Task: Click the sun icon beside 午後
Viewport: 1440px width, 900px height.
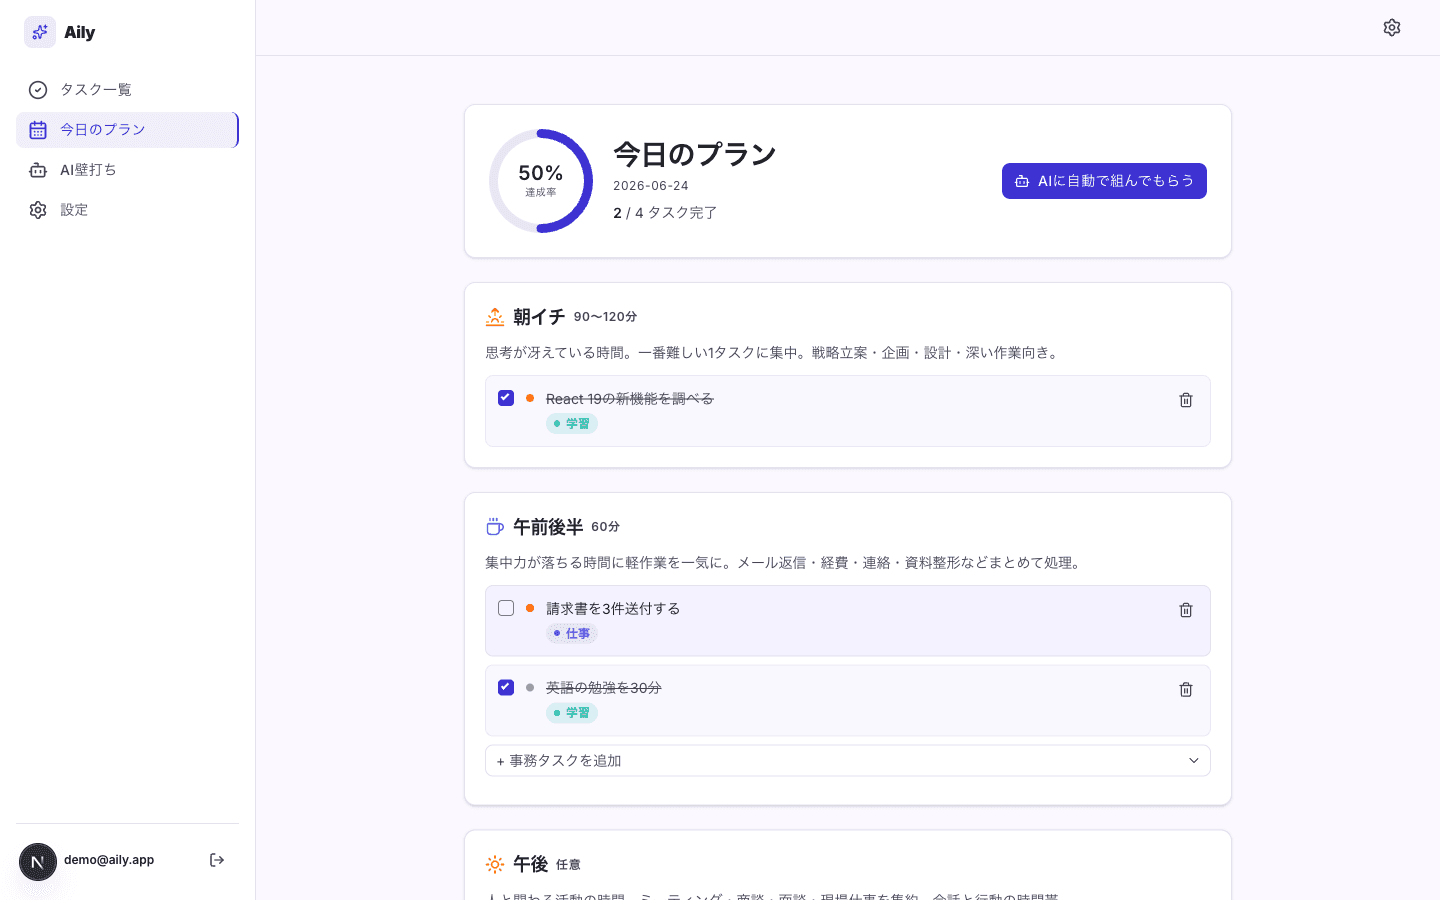Action: click(x=495, y=864)
